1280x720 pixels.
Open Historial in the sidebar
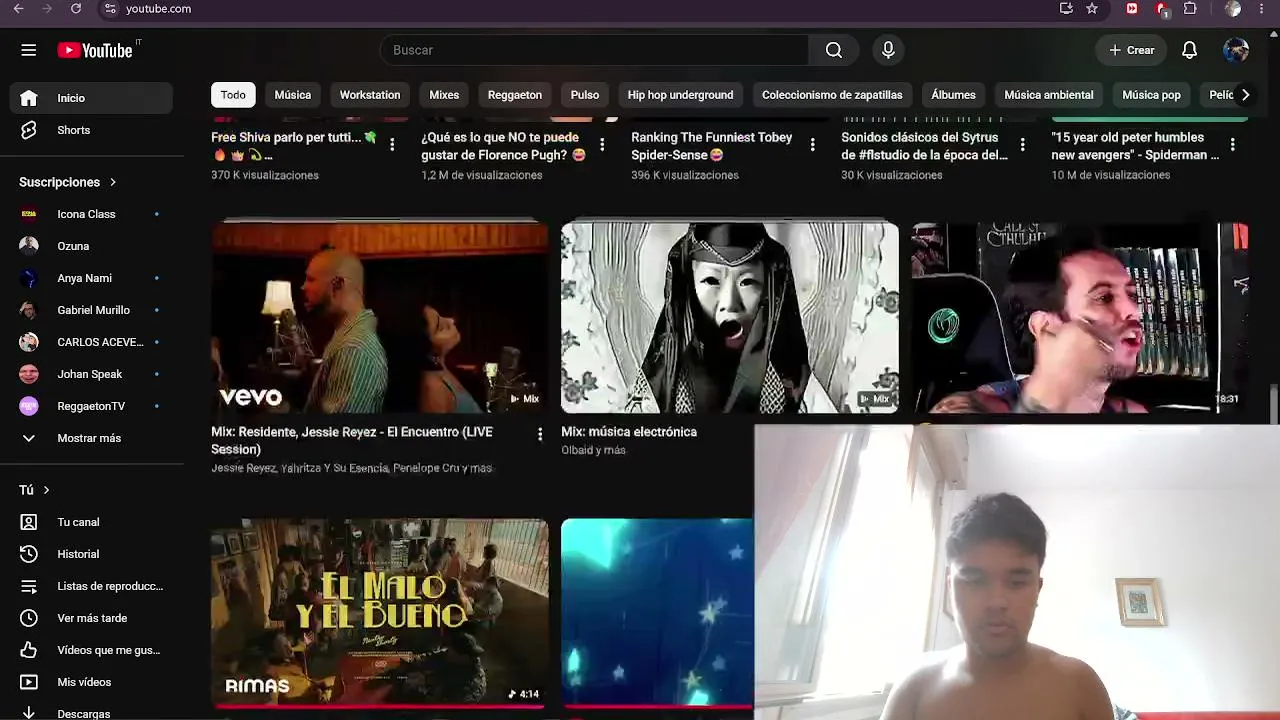[91, 554]
